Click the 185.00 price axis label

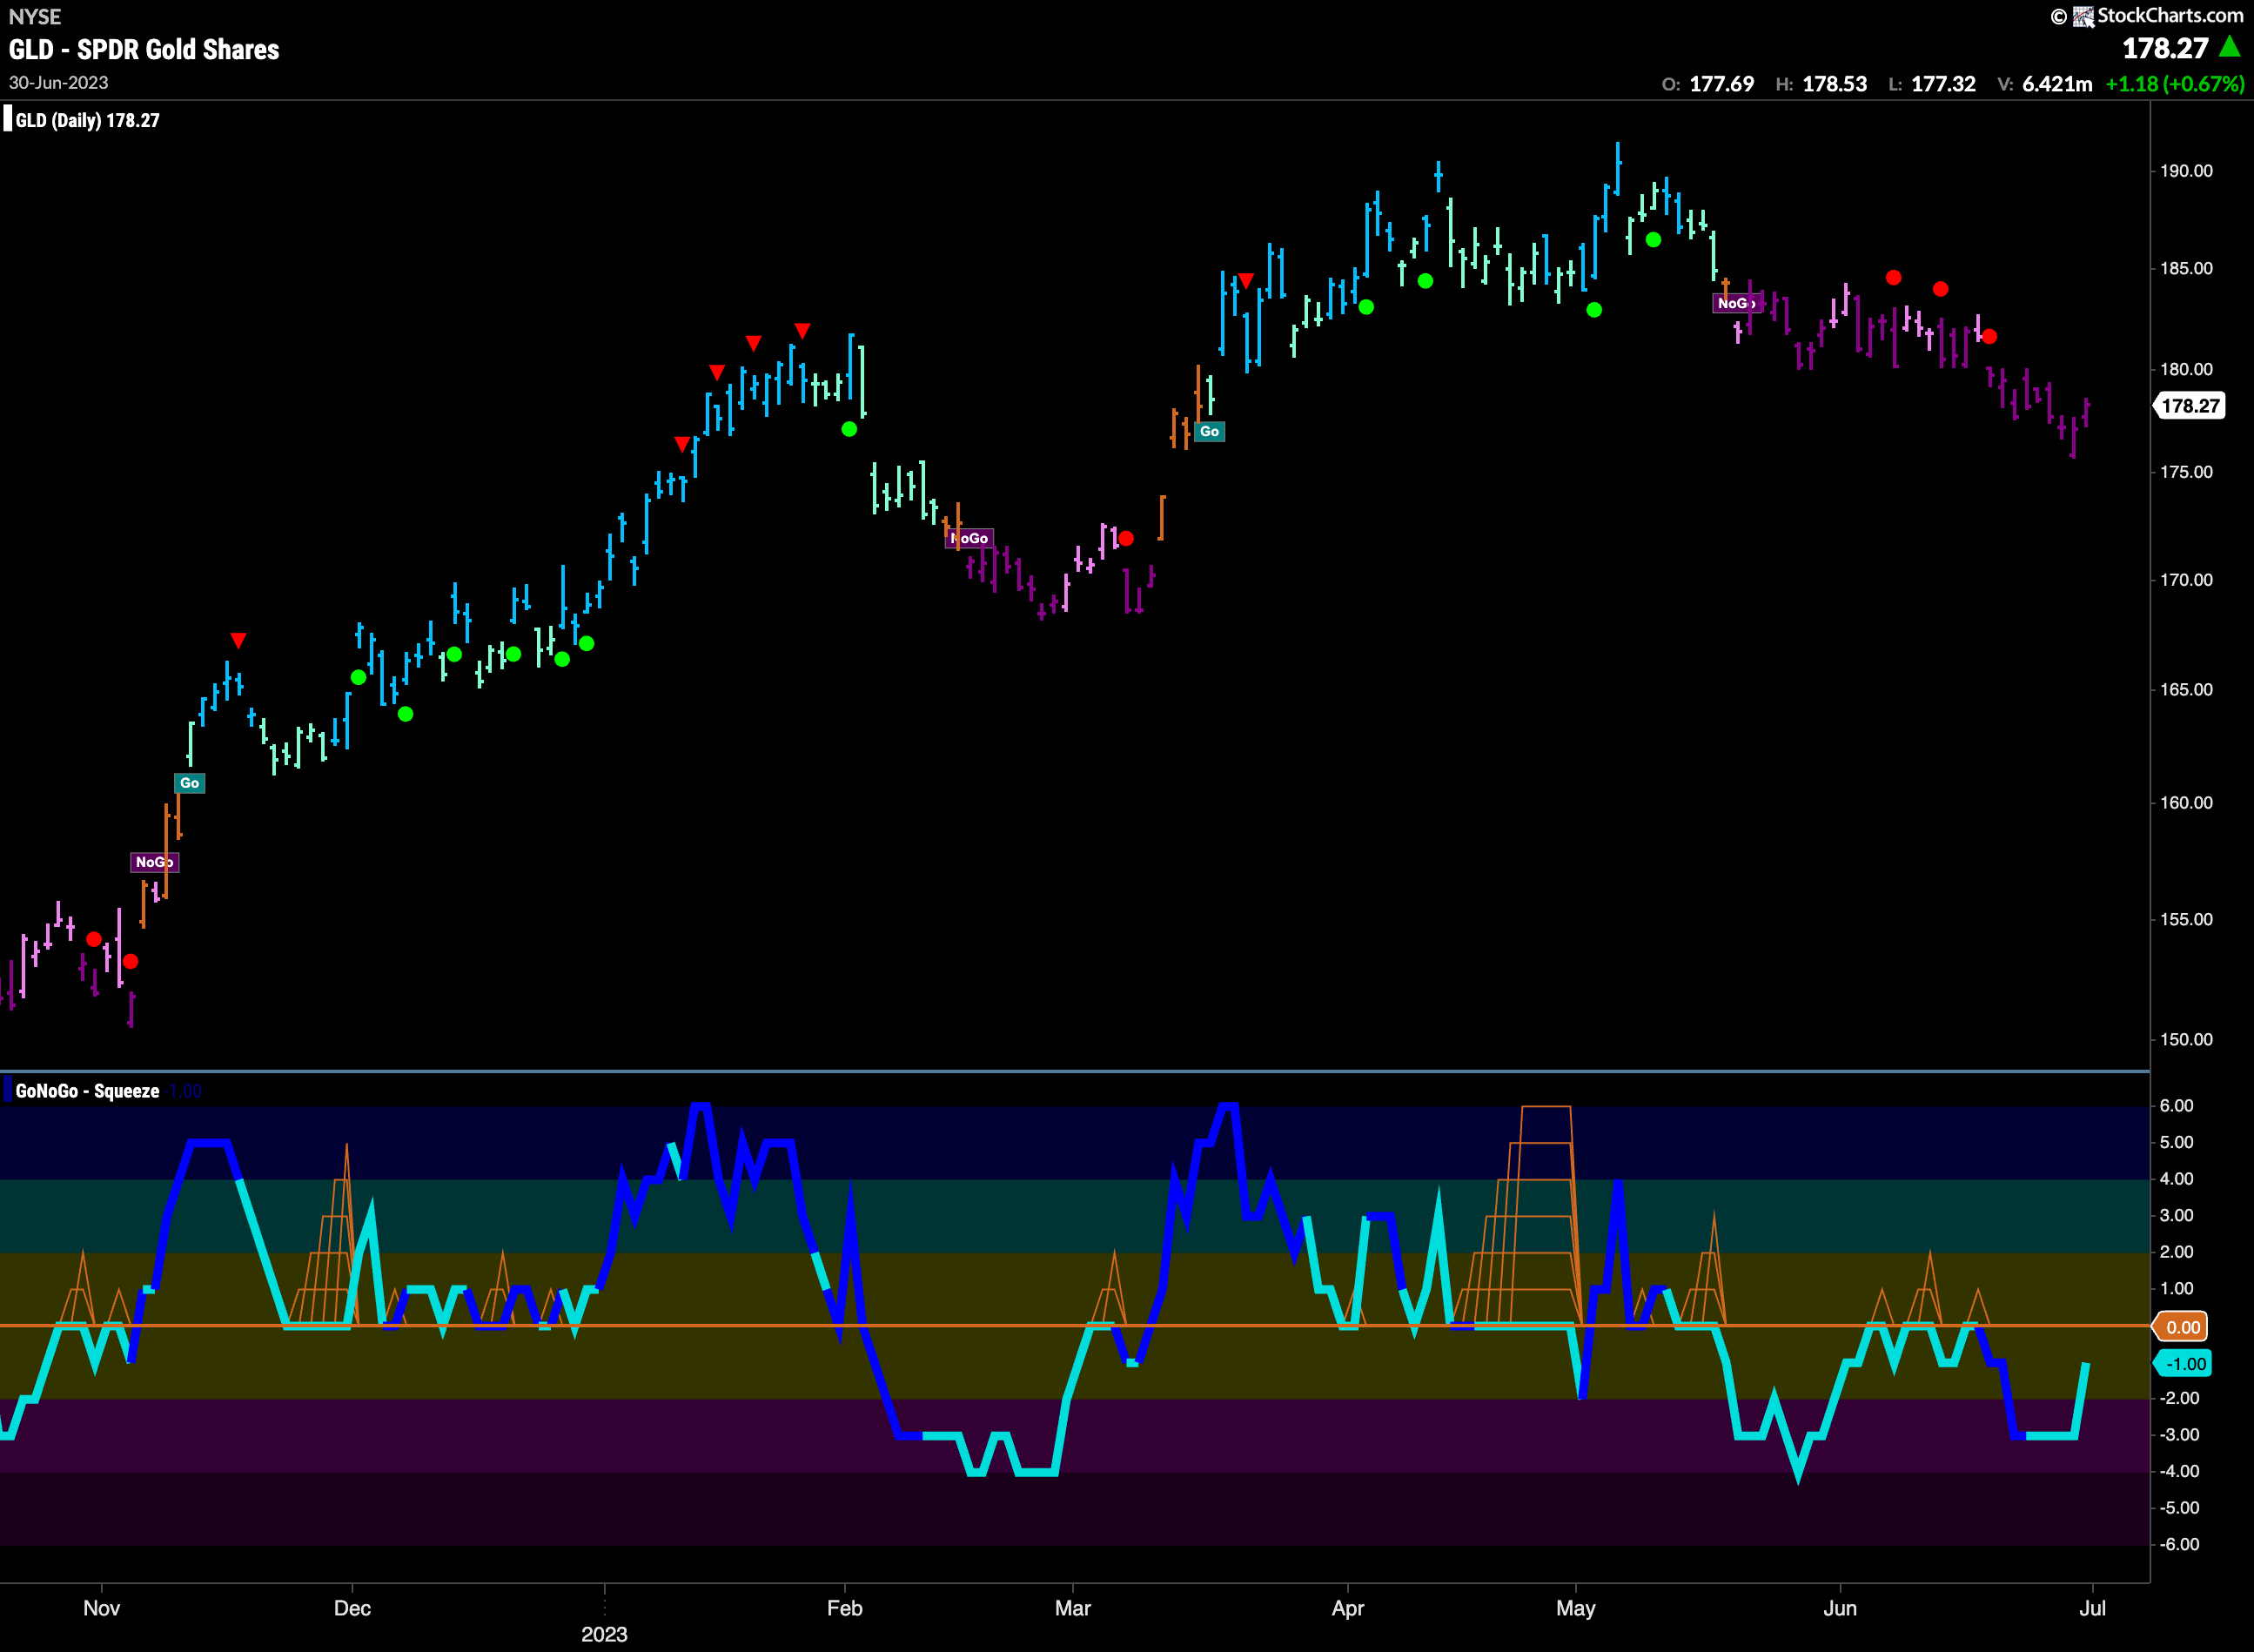tap(2186, 268)
